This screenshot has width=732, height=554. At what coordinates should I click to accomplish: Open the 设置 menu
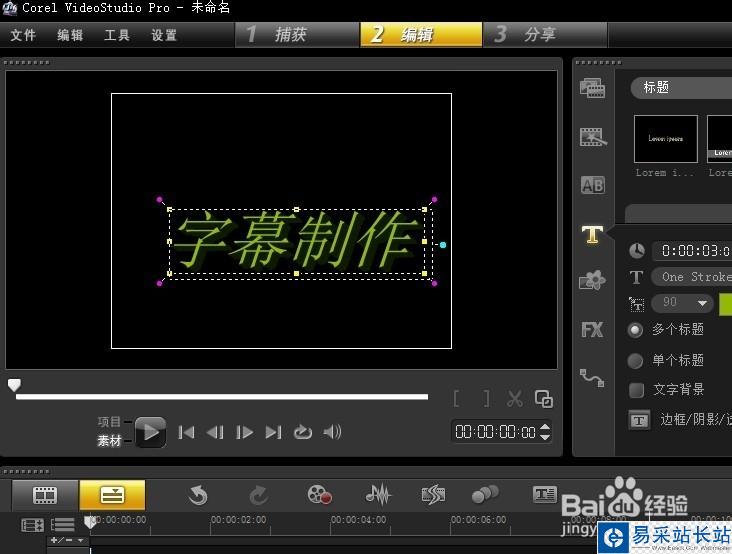coord(164,35)
